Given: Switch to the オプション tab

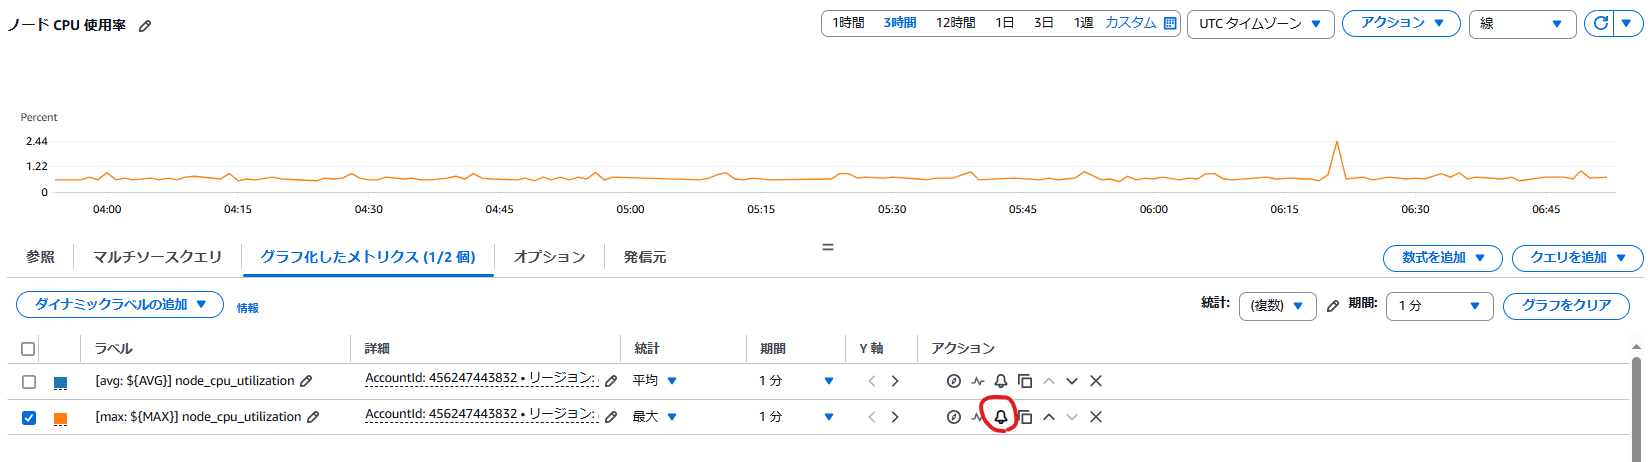Looking at the screenshot, I should (549, 257).
